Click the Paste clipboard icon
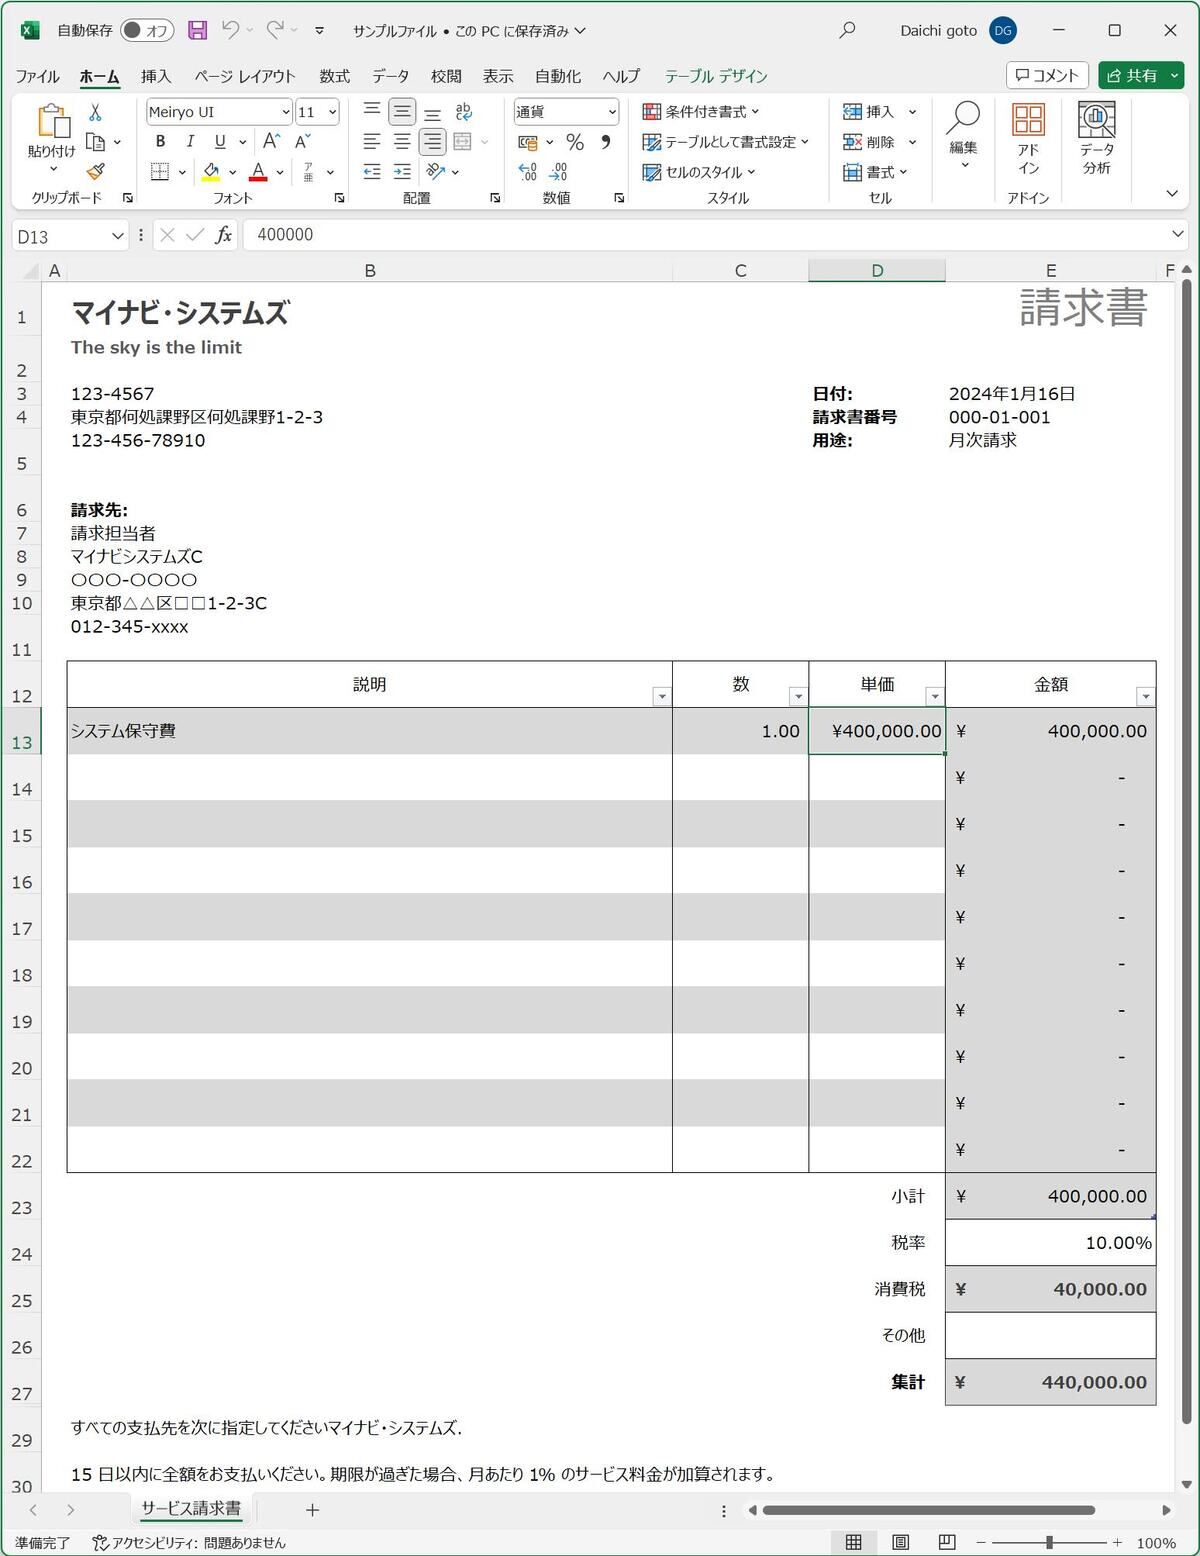This screenshot has width=1200, height=1556. pyautogui.click(x=52, y=121)
